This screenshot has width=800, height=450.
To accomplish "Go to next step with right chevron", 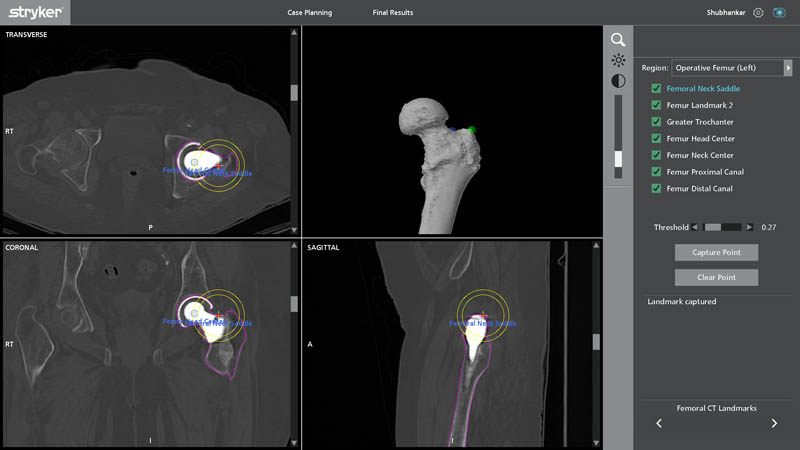I will (774, 423).
